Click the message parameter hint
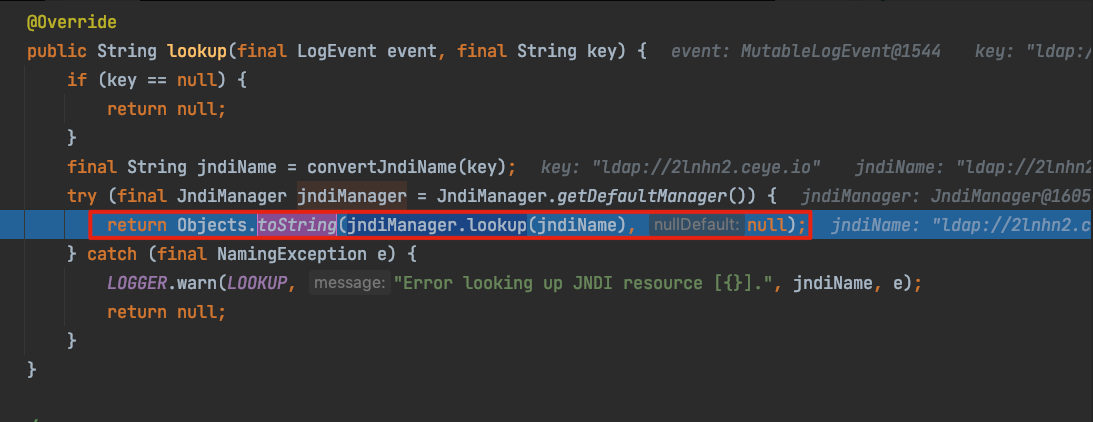This screenshot has width=1093, height=422. [349, 284]
